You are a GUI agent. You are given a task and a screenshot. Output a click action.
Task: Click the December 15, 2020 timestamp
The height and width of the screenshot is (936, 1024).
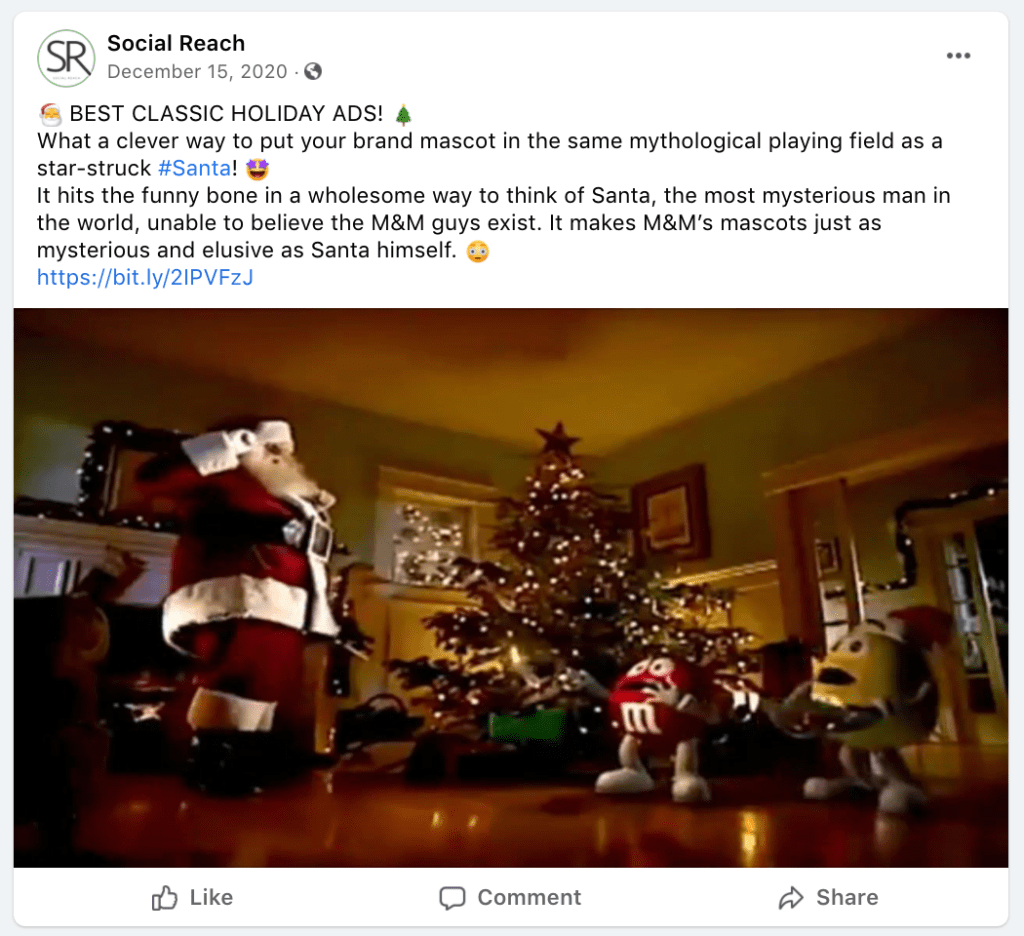(197, 71)
